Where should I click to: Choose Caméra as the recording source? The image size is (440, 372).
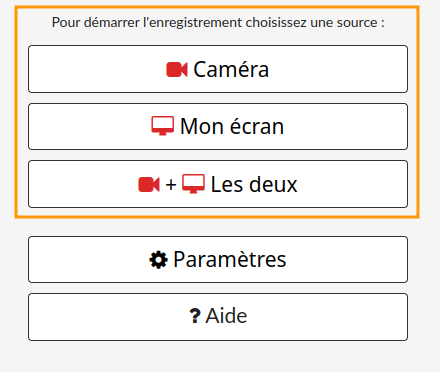coord(218,69)
